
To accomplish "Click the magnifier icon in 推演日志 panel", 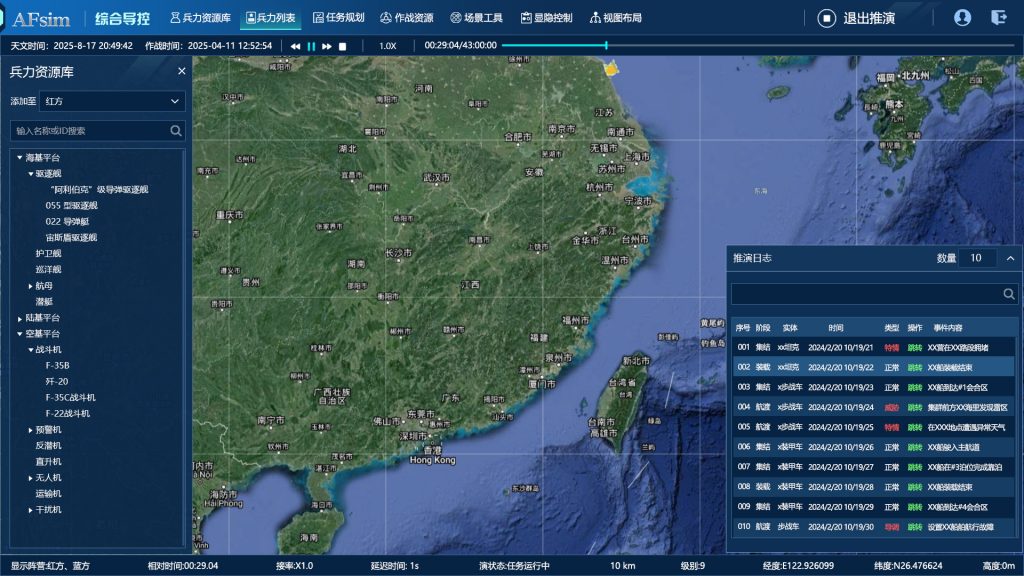I will [x=1009, y=294].
